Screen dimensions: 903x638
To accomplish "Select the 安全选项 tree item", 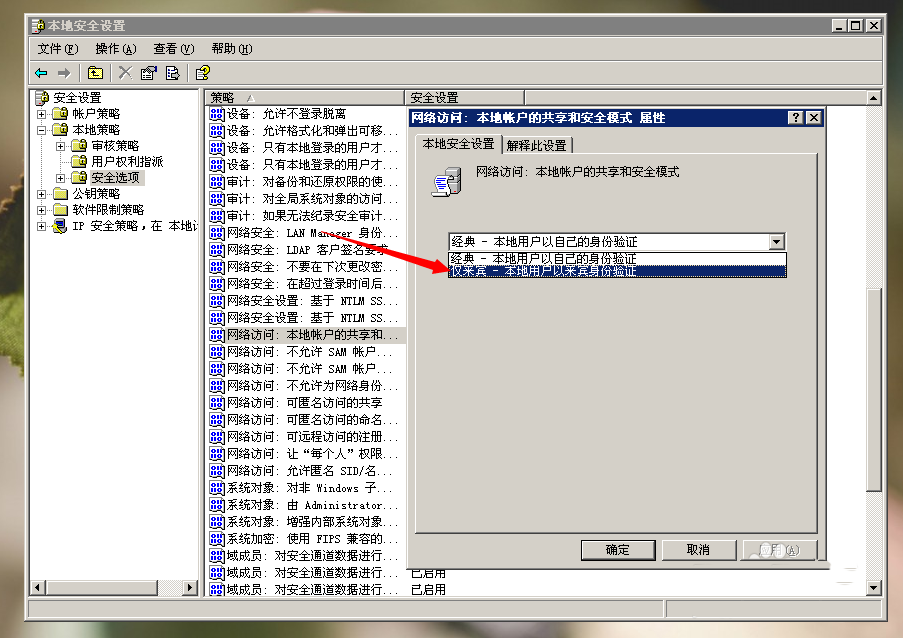I will tap(115, 178).
